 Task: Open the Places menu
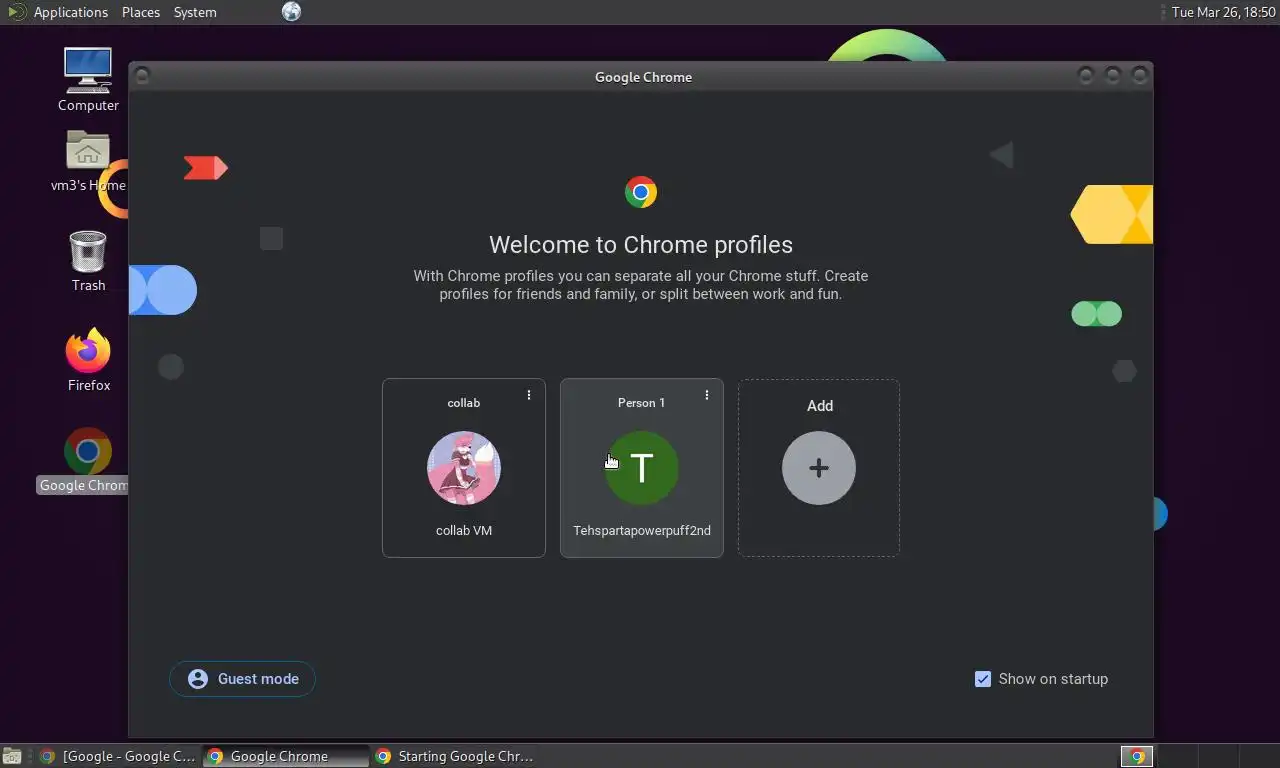pos(141,12)
